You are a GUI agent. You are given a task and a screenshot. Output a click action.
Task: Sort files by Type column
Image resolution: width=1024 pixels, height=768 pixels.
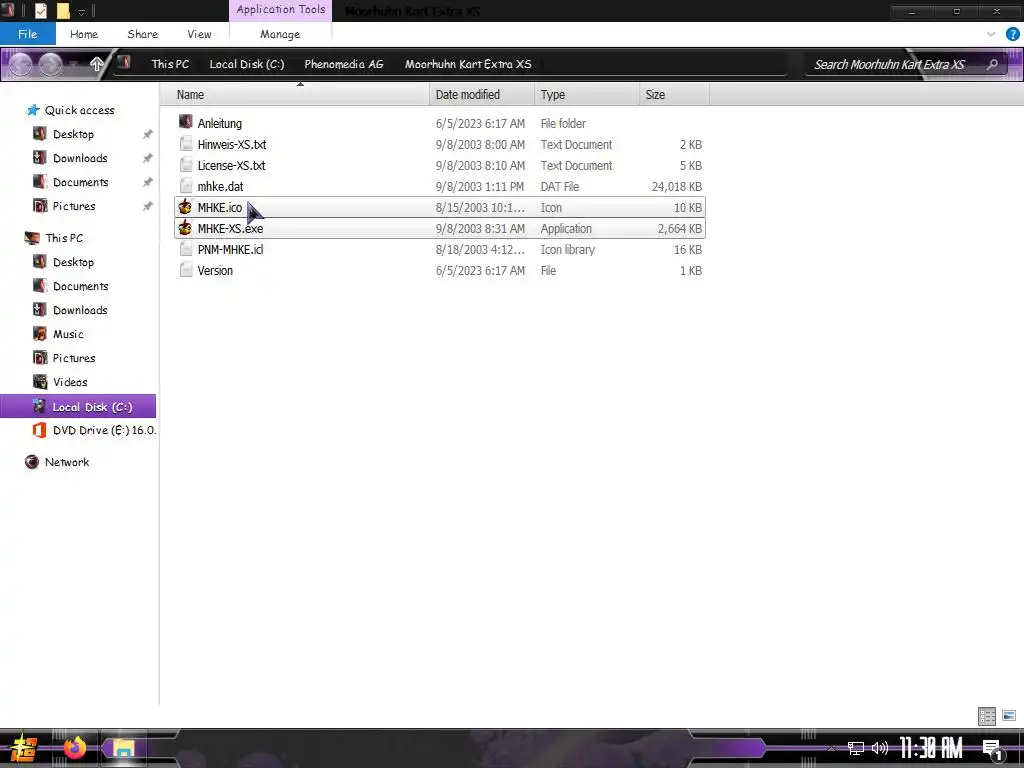point(586,95)
